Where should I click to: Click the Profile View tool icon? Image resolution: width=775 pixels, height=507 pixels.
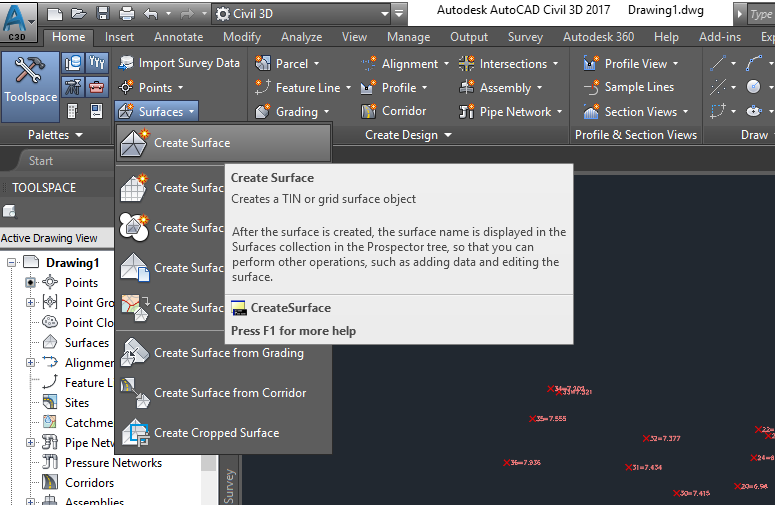pos(591,63)
